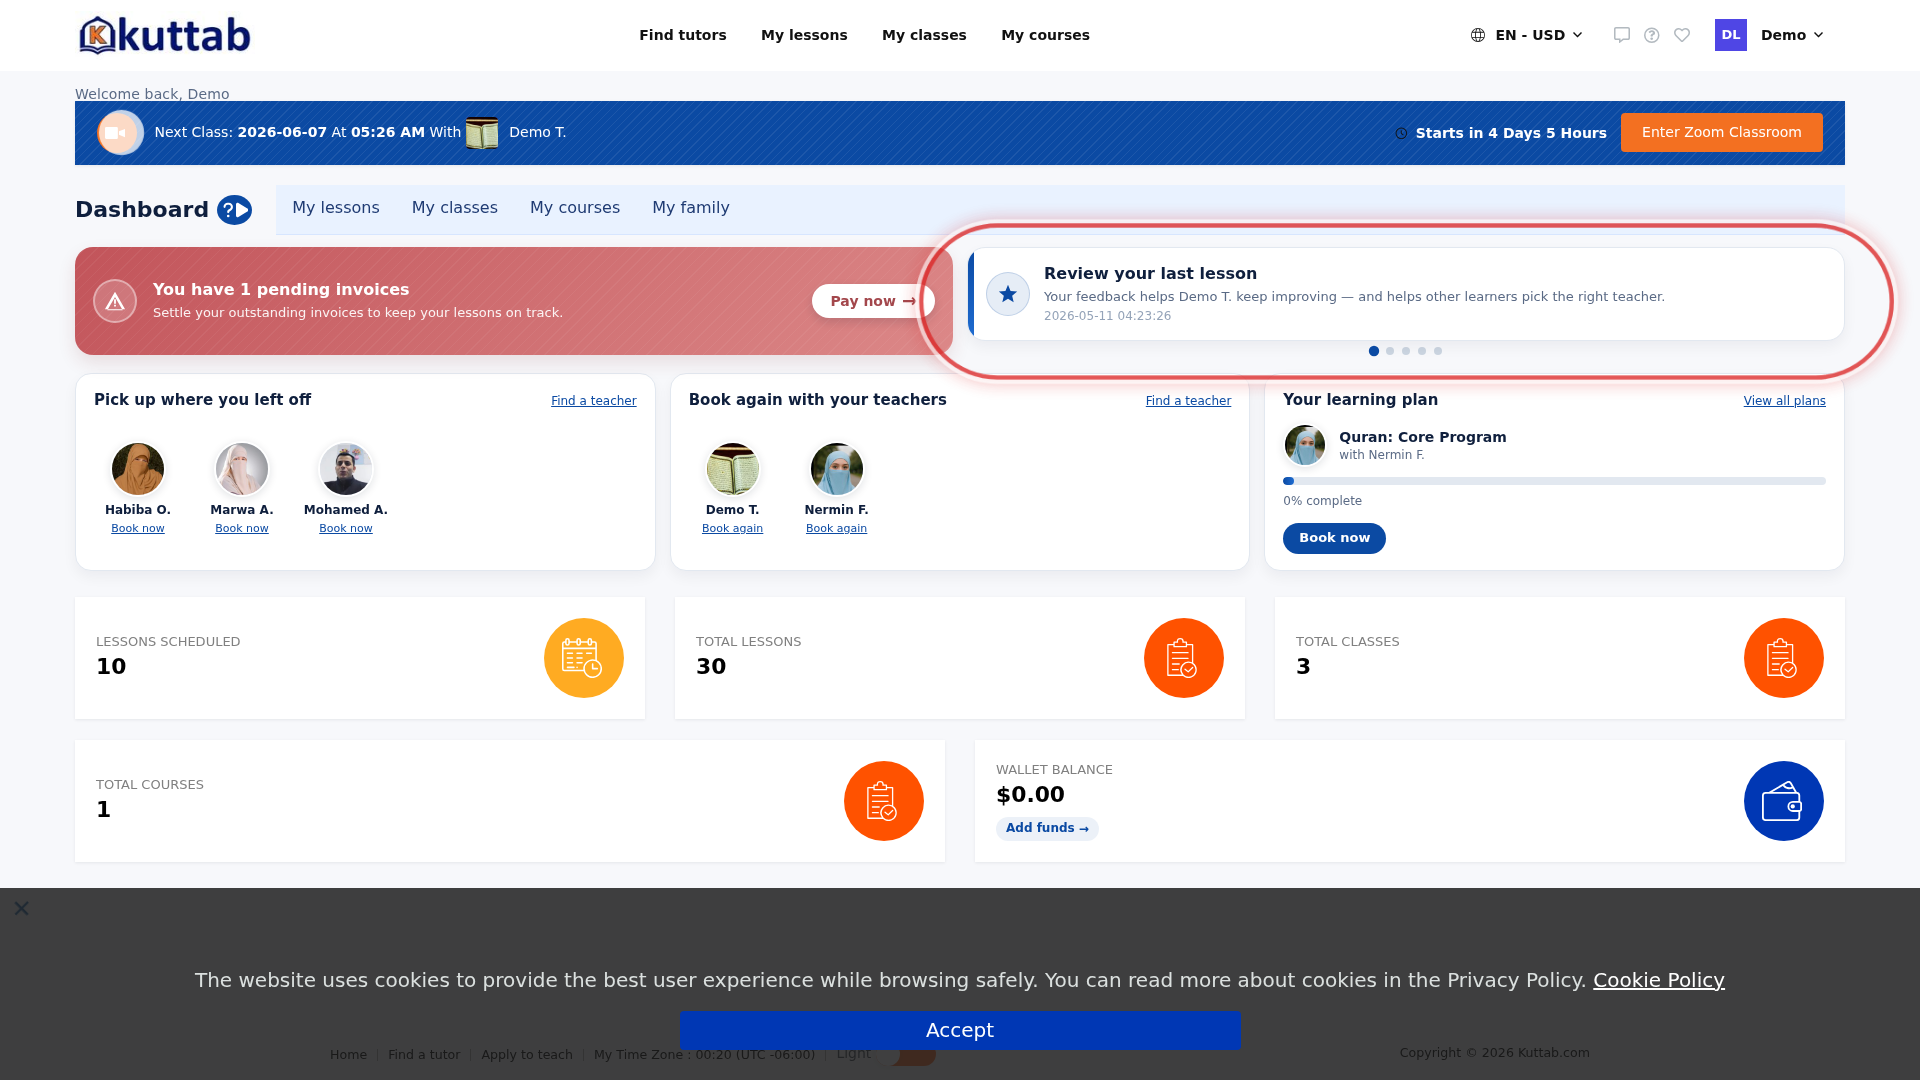Select the first notification carousel dot
Screen dimensions: 1920x1080
(1374, 351)
